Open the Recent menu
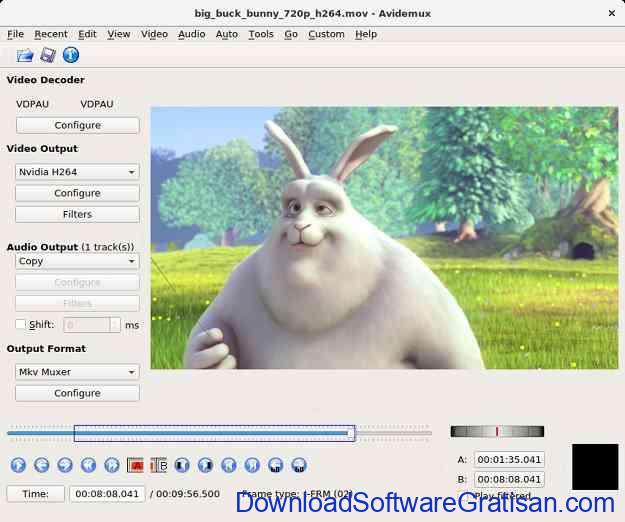625x522 pixels. tap(51, 34)
